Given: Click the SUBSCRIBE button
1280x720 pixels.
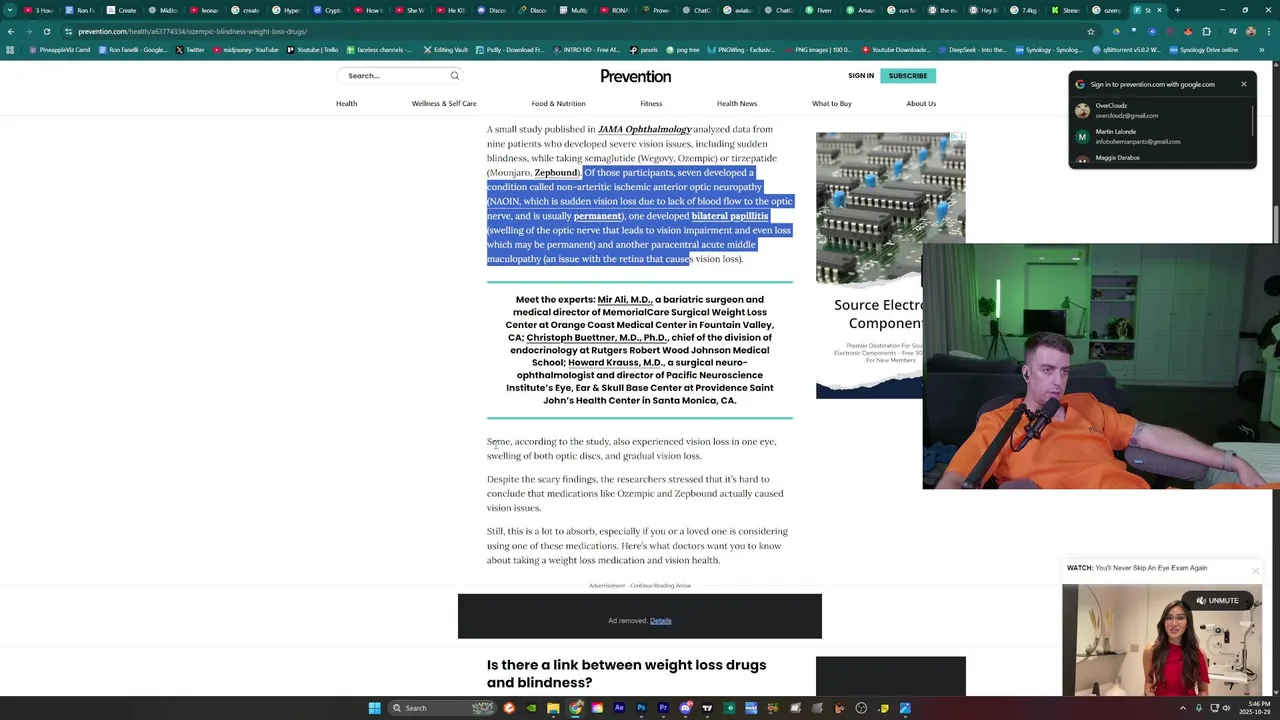Looking at the screenshot, I should coord(908,76).
